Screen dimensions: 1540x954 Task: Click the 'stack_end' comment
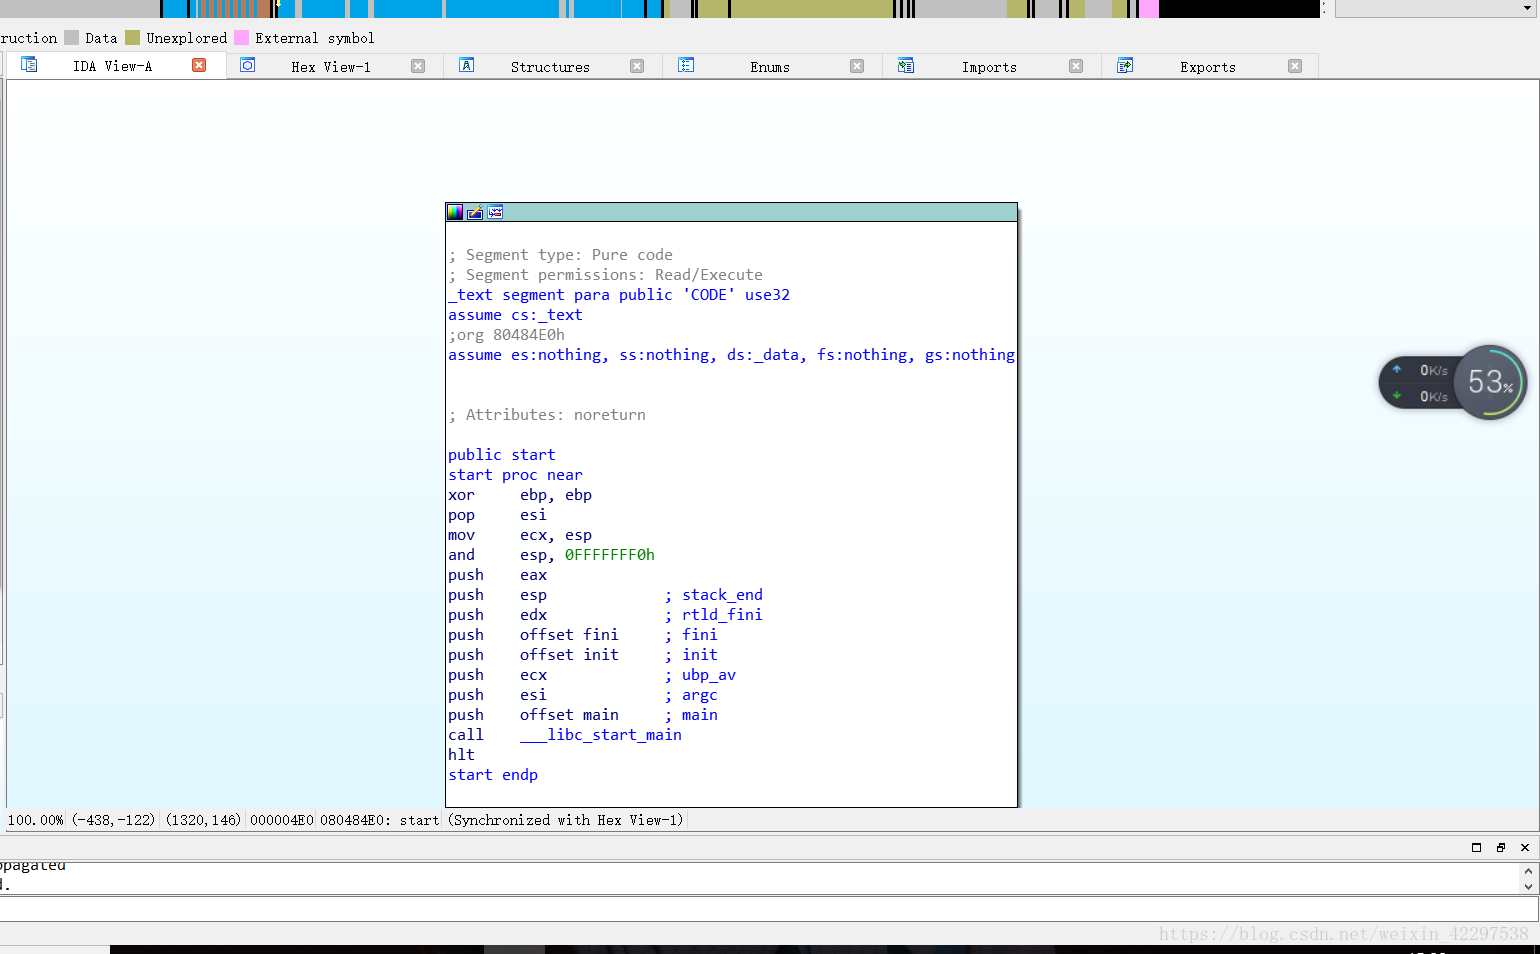[722, 595]
